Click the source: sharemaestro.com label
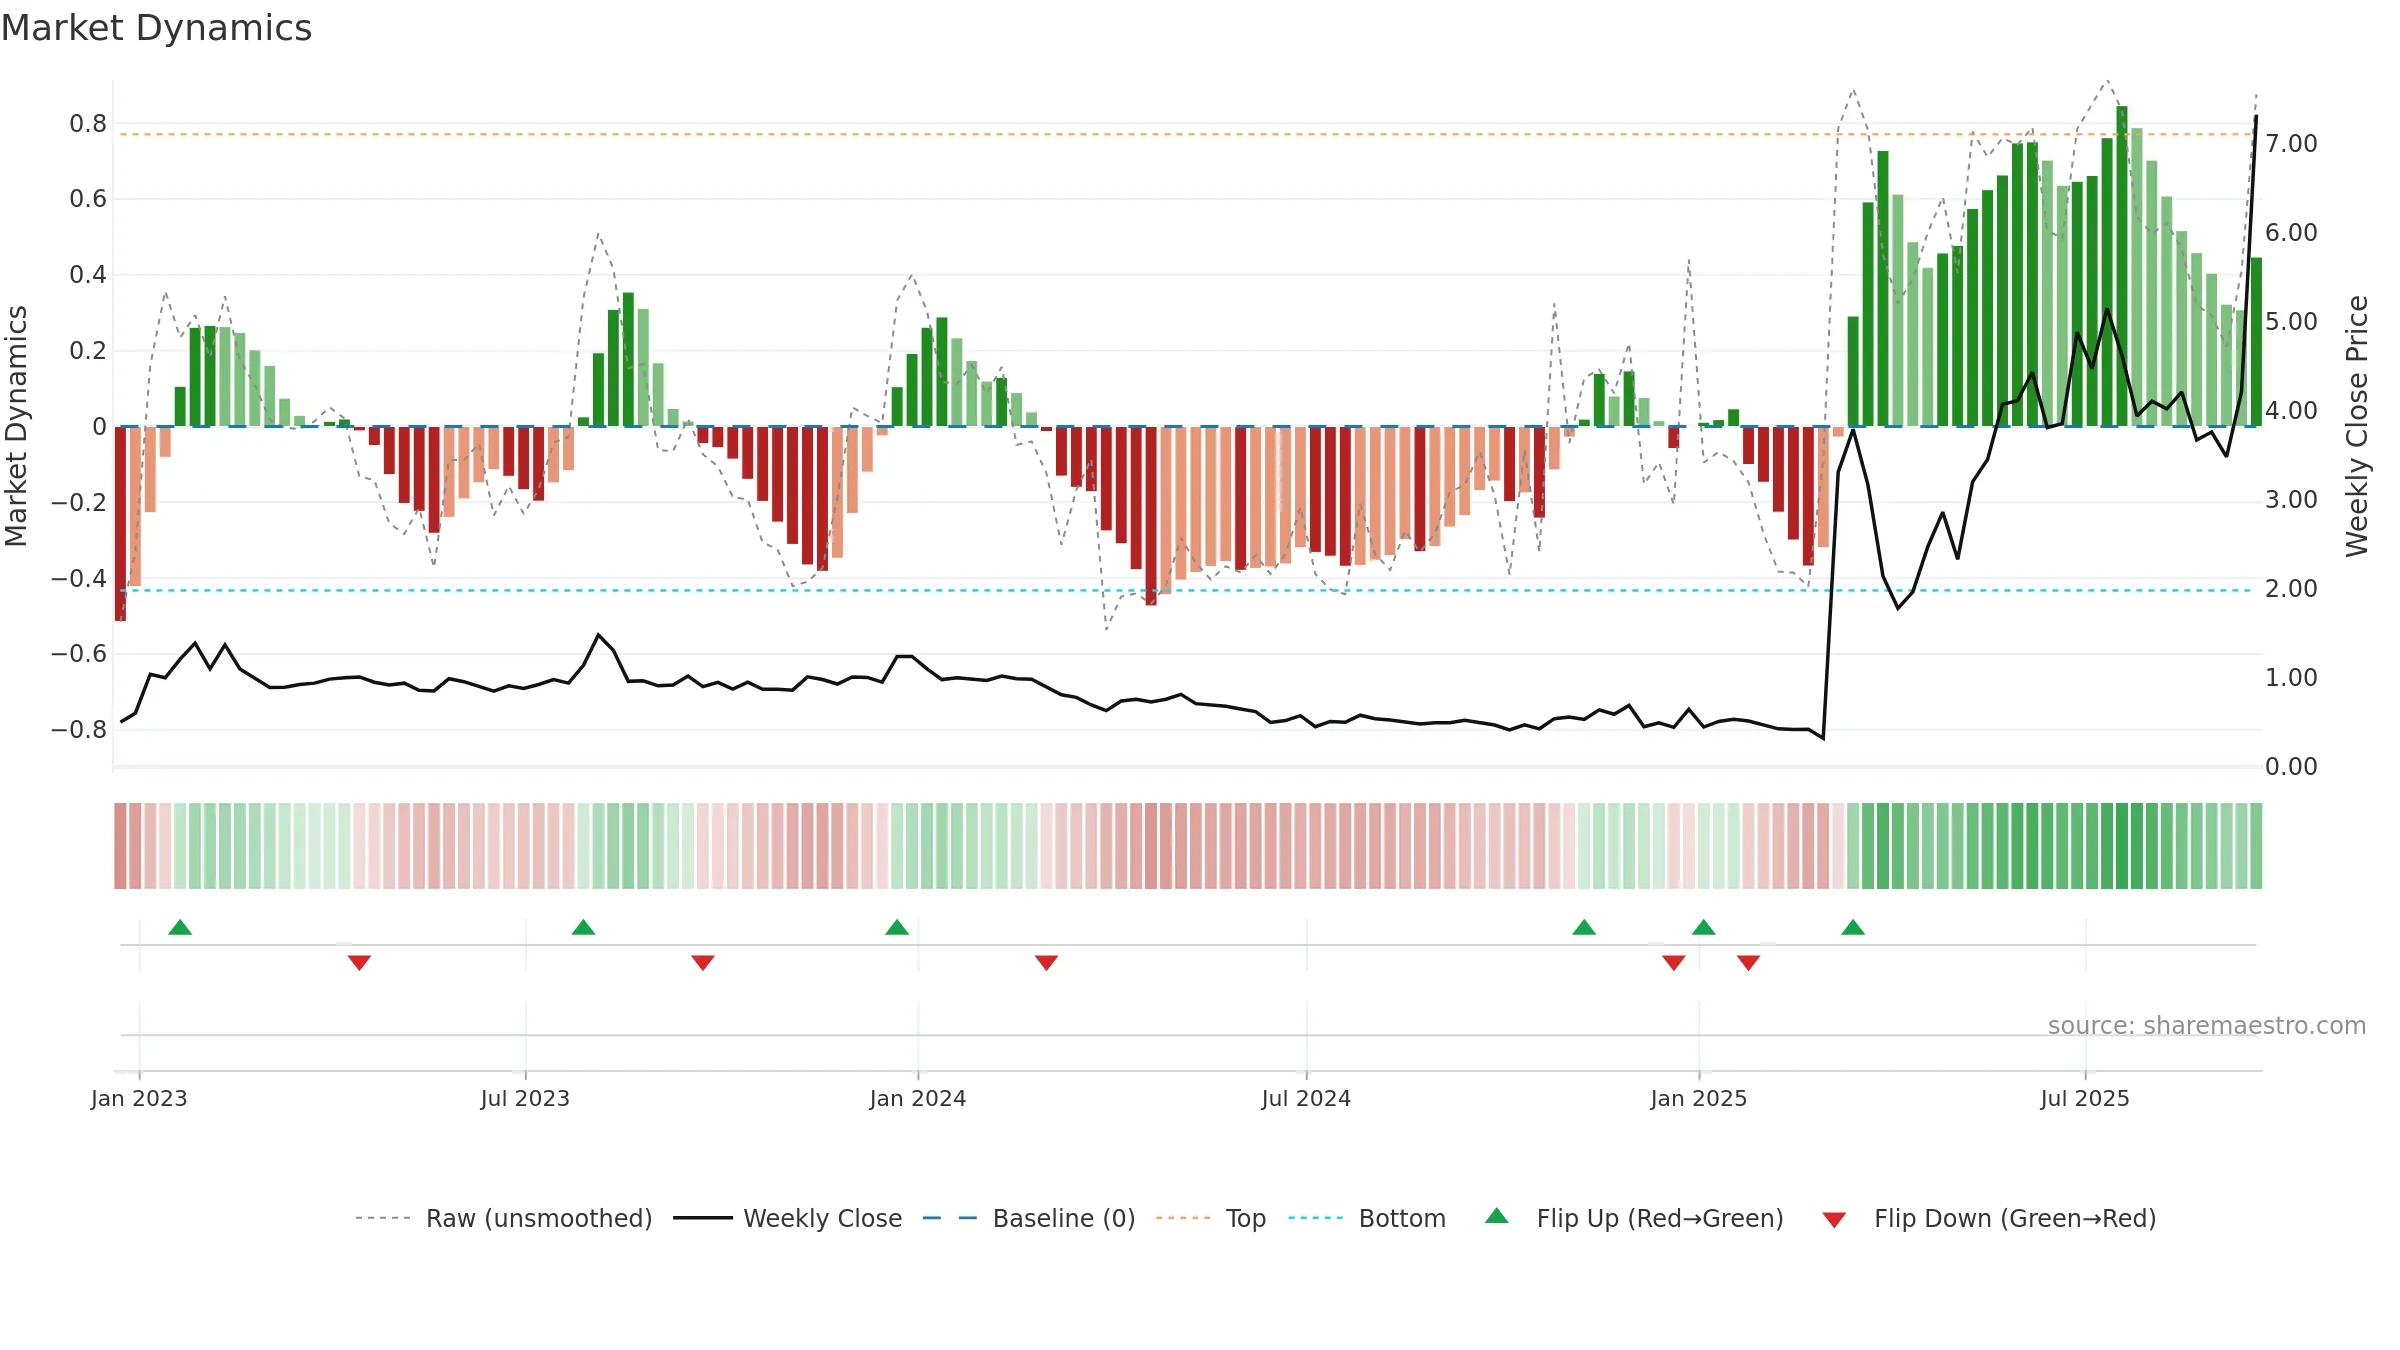Image resolution: width=2400 pixels, height=1350 pixels. 2207,1025
